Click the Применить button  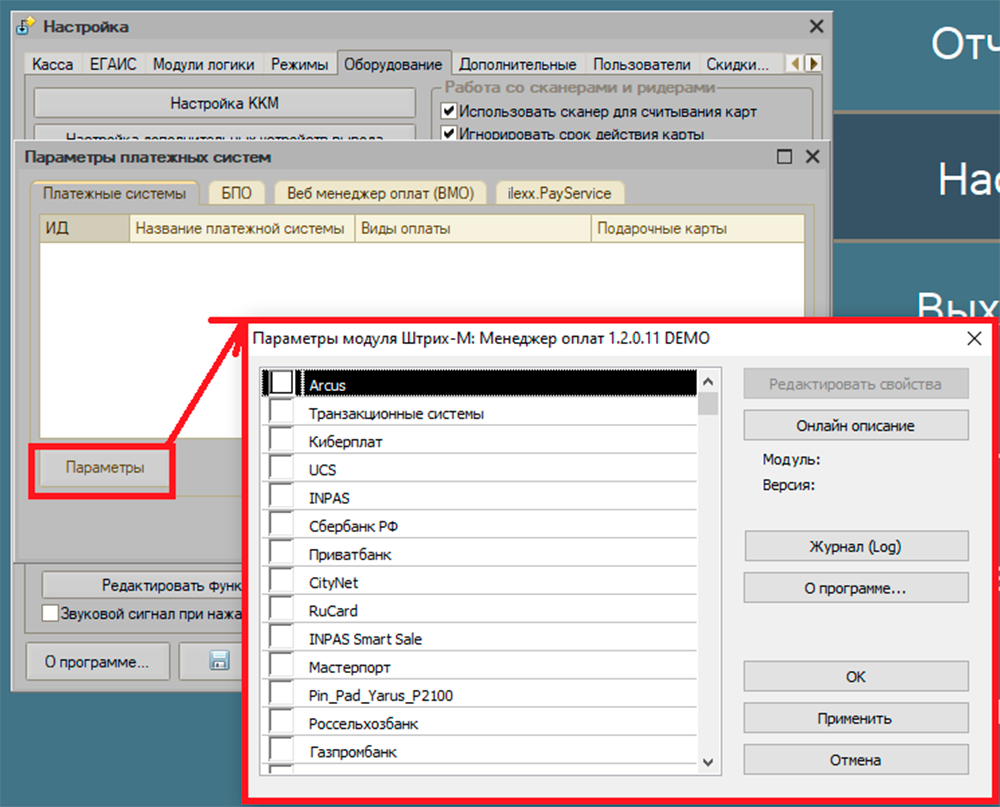click(x=856, y=718)
